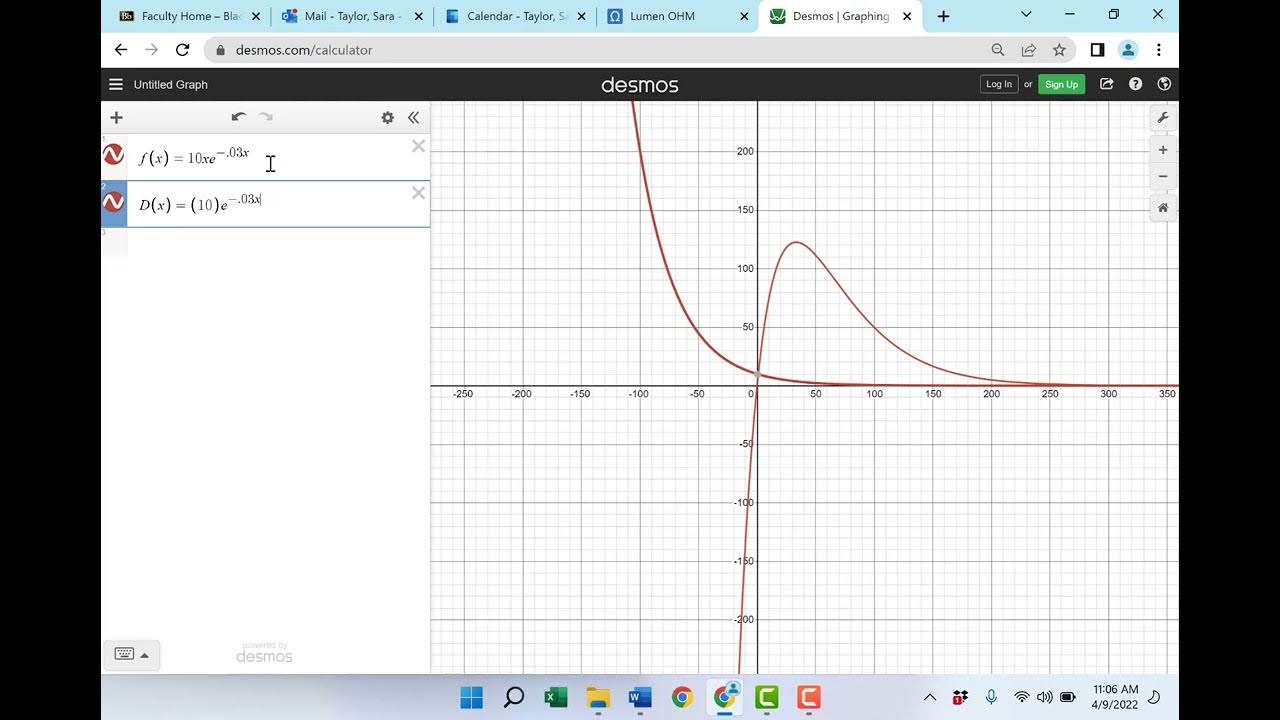Zoom out of the graph
This screenshot has height=720, width=1280.
click(1163, 176)
